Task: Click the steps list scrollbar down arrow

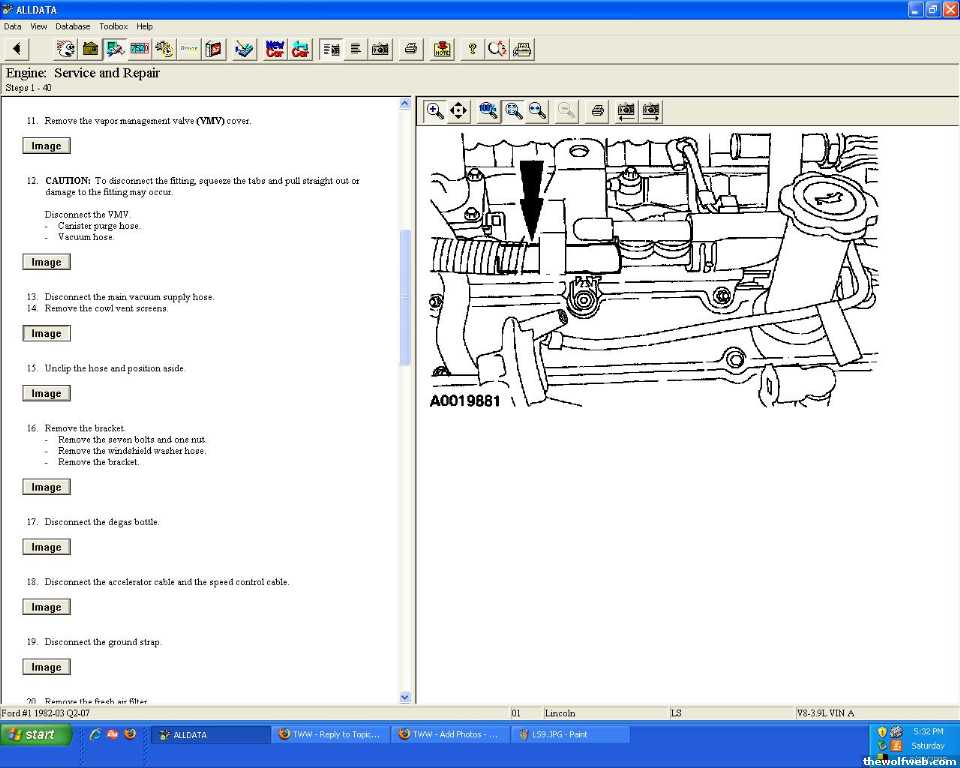Action: (x=405, y=697)
